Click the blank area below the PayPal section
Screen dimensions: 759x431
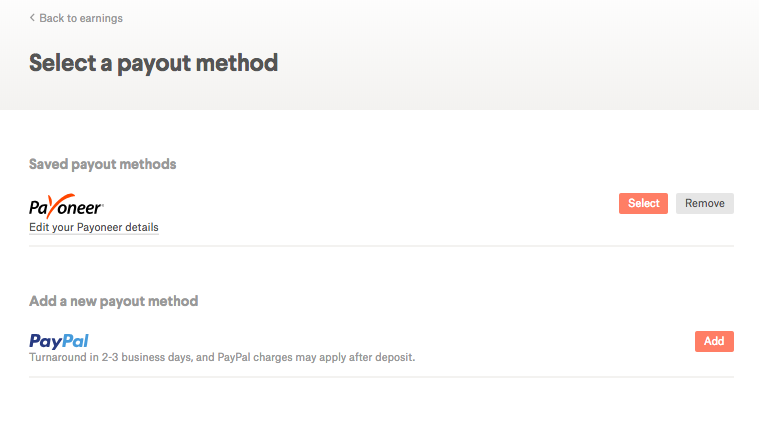point(381,404)
